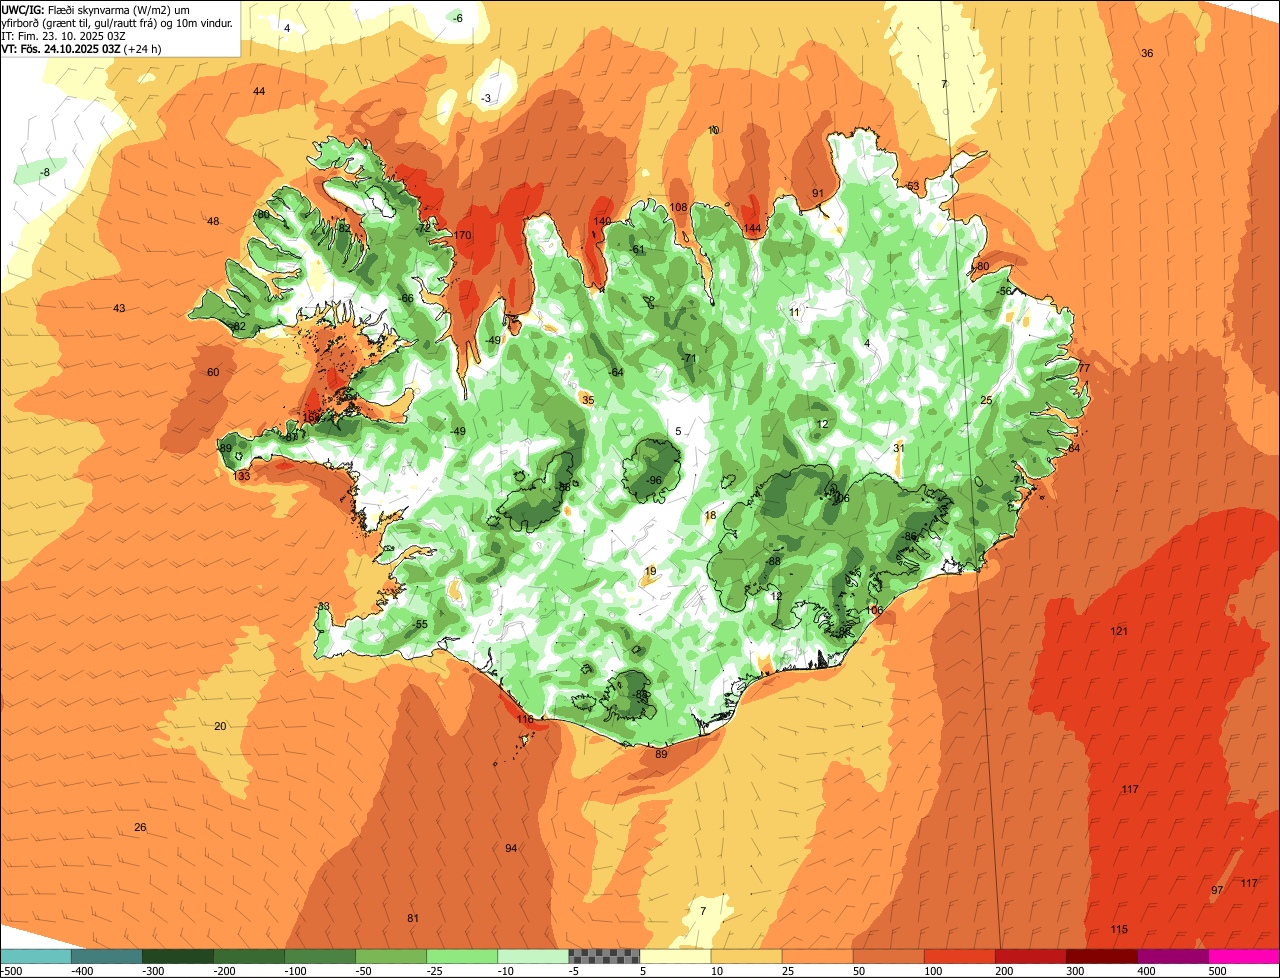Click the map value -56 in the northeast
This screenshot has width=1280, height=978.
tap(1005, 292)
